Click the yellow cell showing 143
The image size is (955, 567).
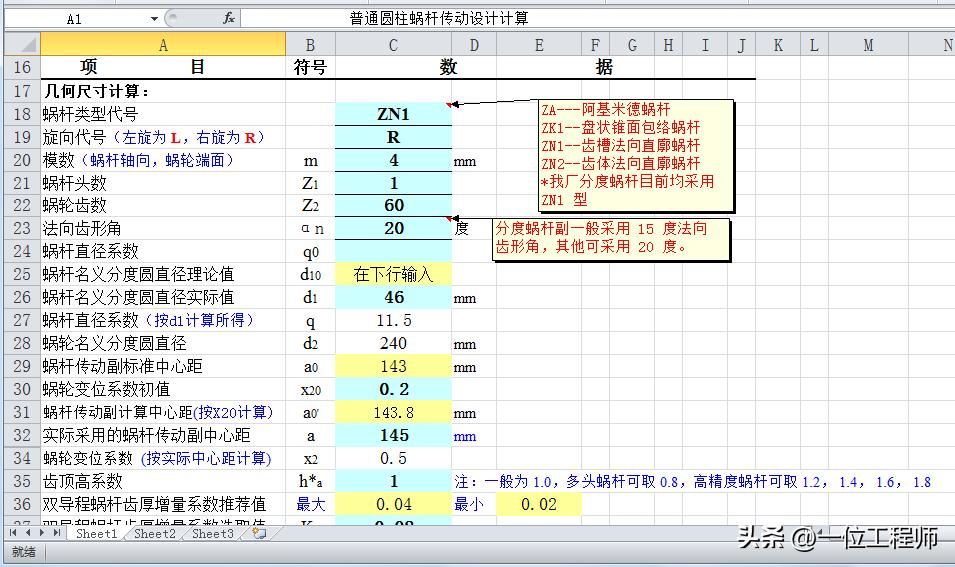(393, 367)
